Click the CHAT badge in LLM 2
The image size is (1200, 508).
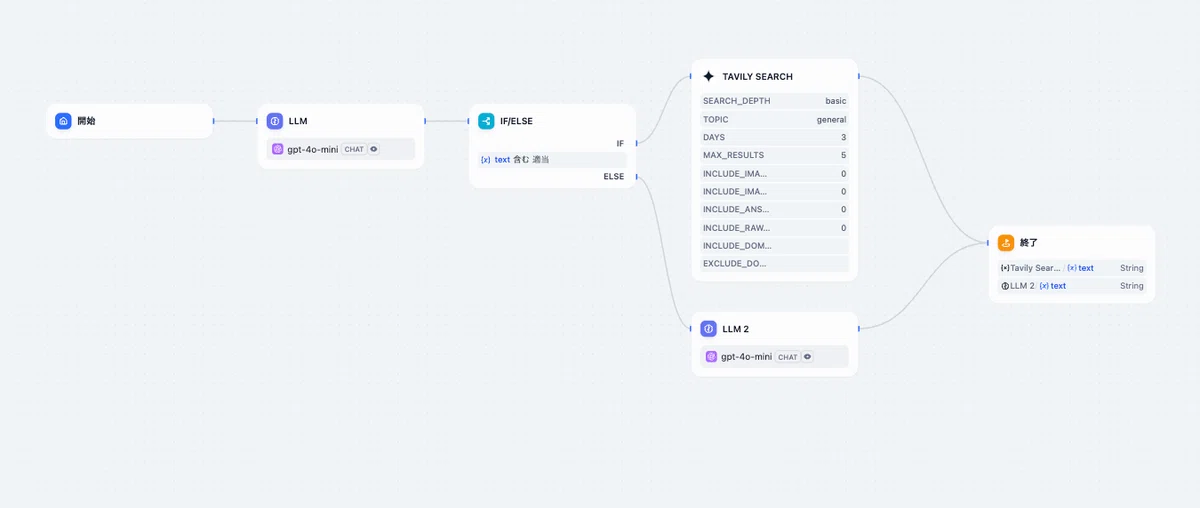788,357
